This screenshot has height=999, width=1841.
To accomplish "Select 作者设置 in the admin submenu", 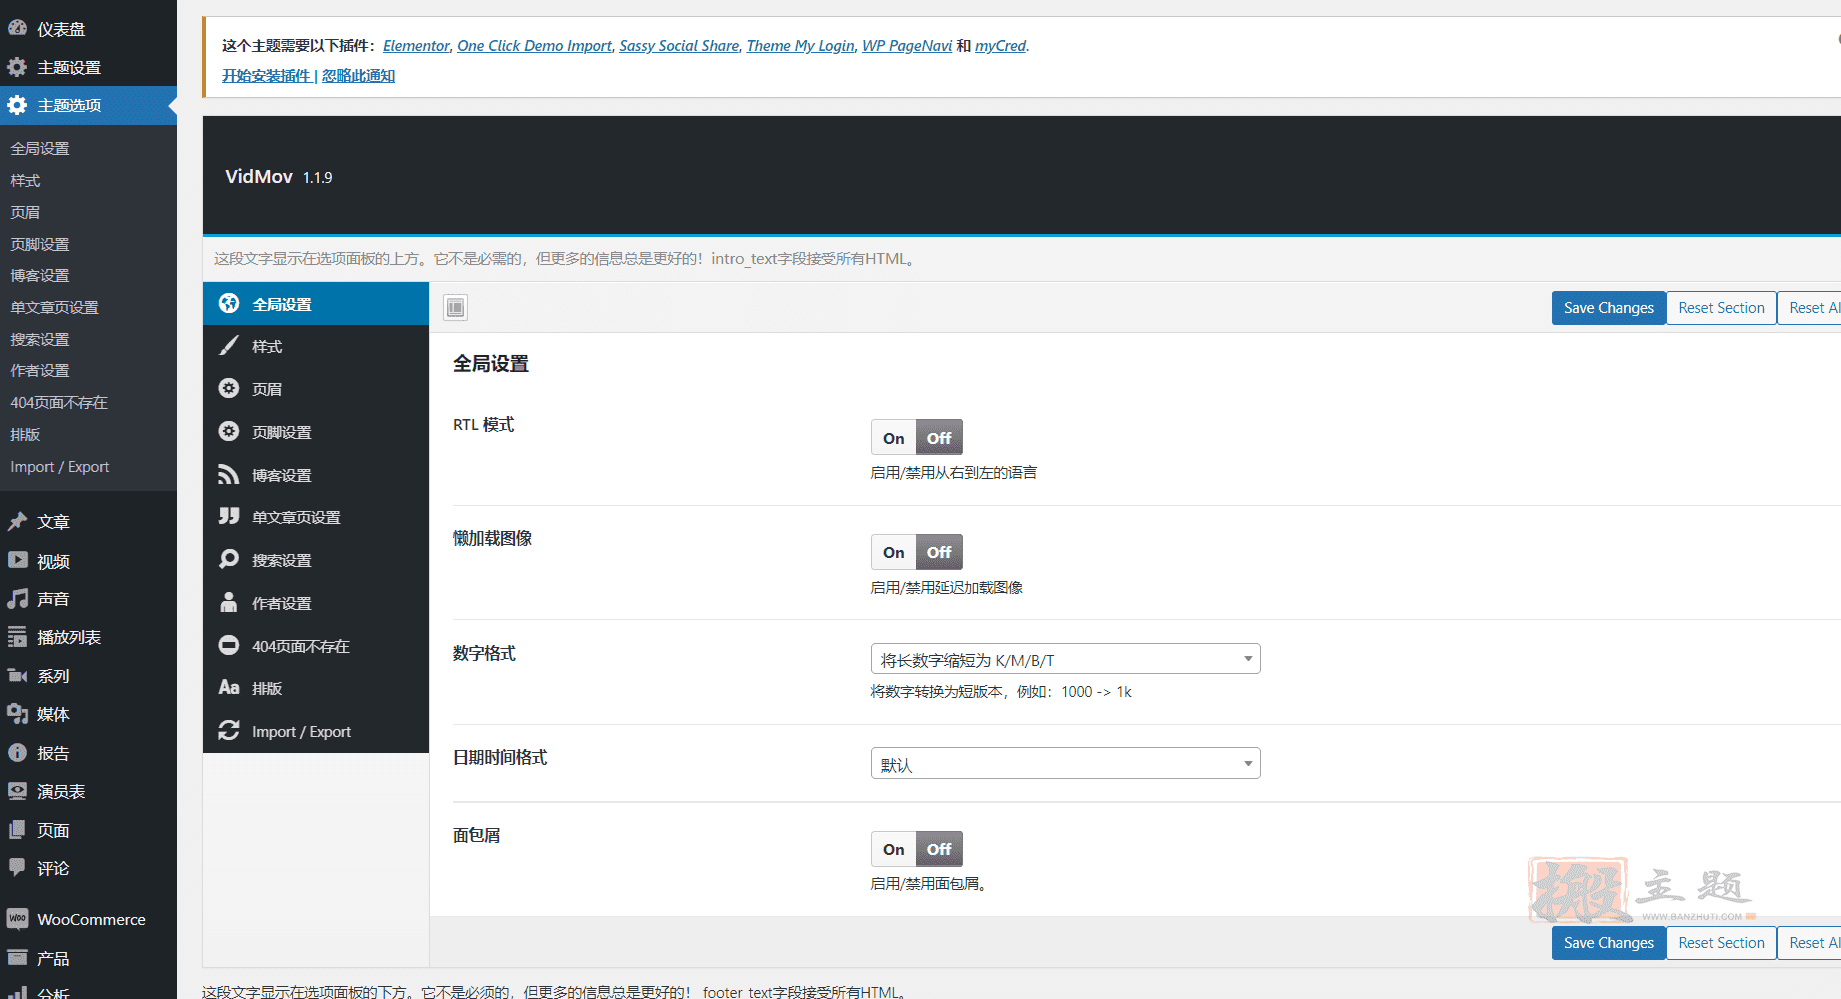I will point(40,370).
